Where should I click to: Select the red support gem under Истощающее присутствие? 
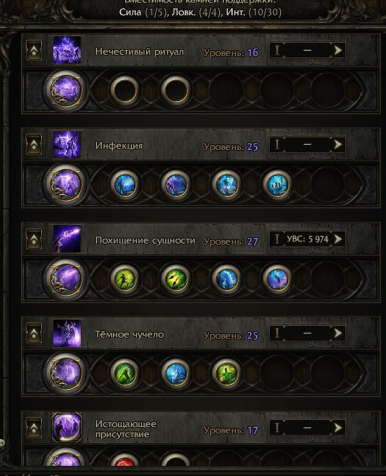(x=125, y=461)
